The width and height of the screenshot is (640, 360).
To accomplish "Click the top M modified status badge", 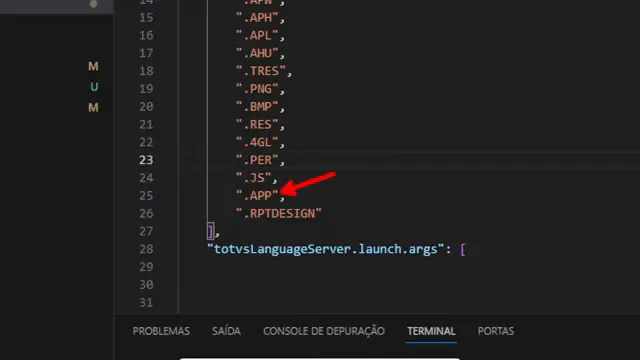I will 93,66.
